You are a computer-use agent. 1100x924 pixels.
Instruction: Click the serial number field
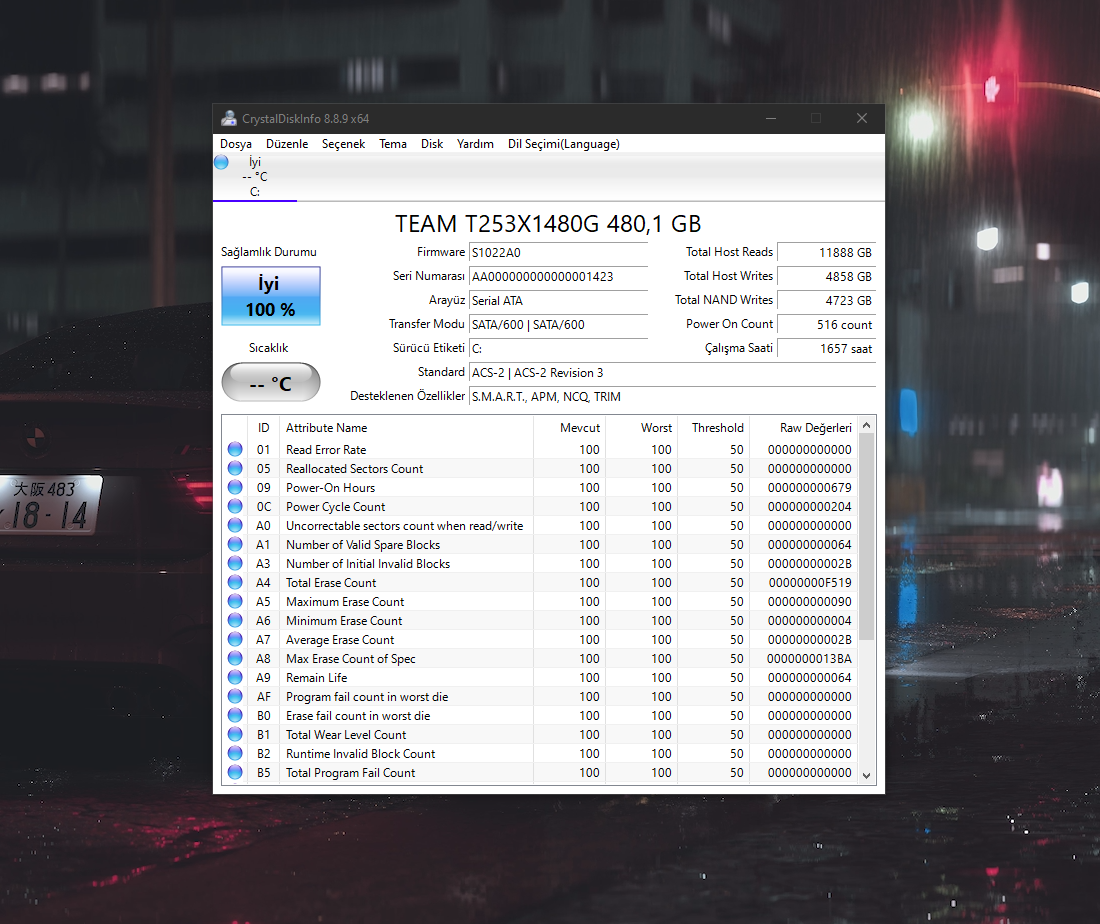point(558,276)
